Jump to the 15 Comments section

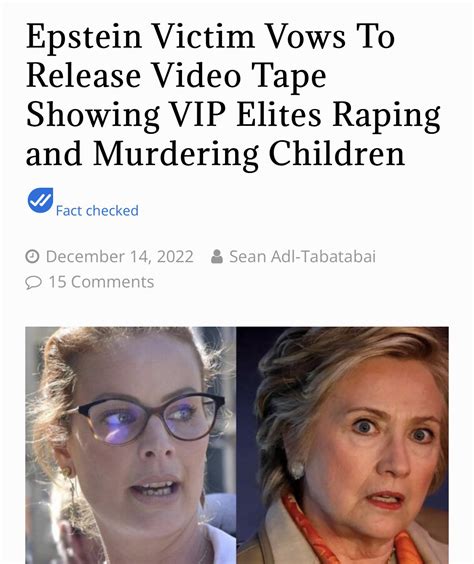(x=101, y=282)
